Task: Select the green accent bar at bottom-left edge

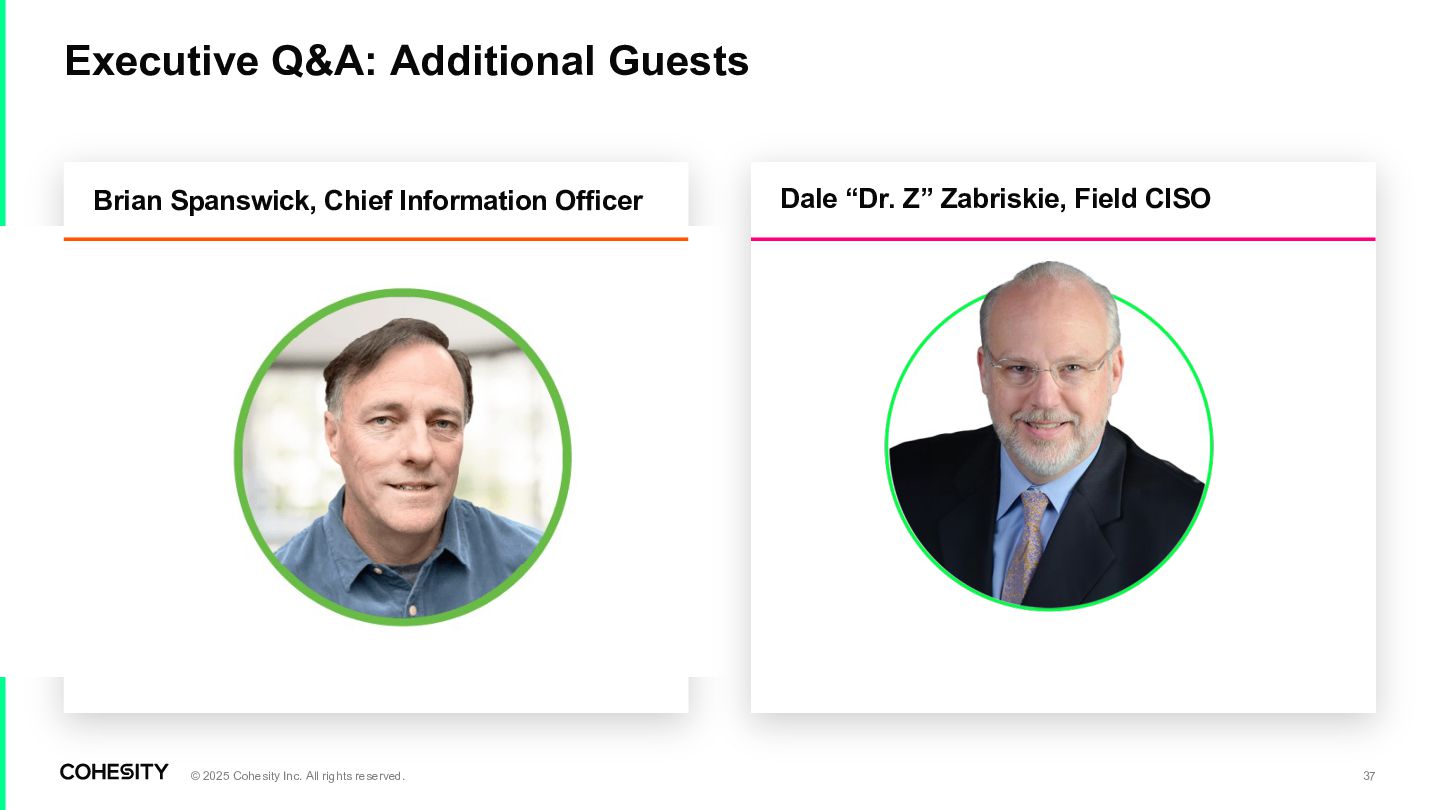Action: click(x=3, y=743)
